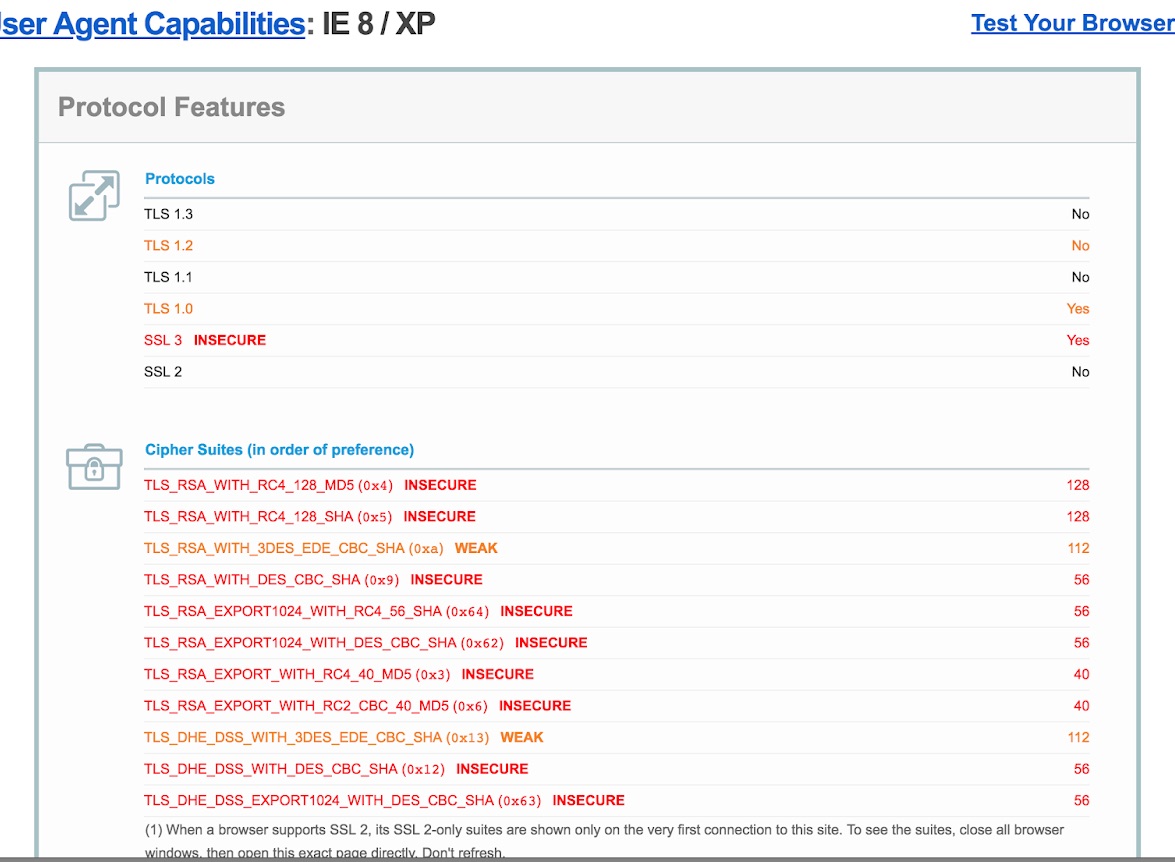Click the Cipher Suites padlock briefcase icon

click(x=94, y=466)
